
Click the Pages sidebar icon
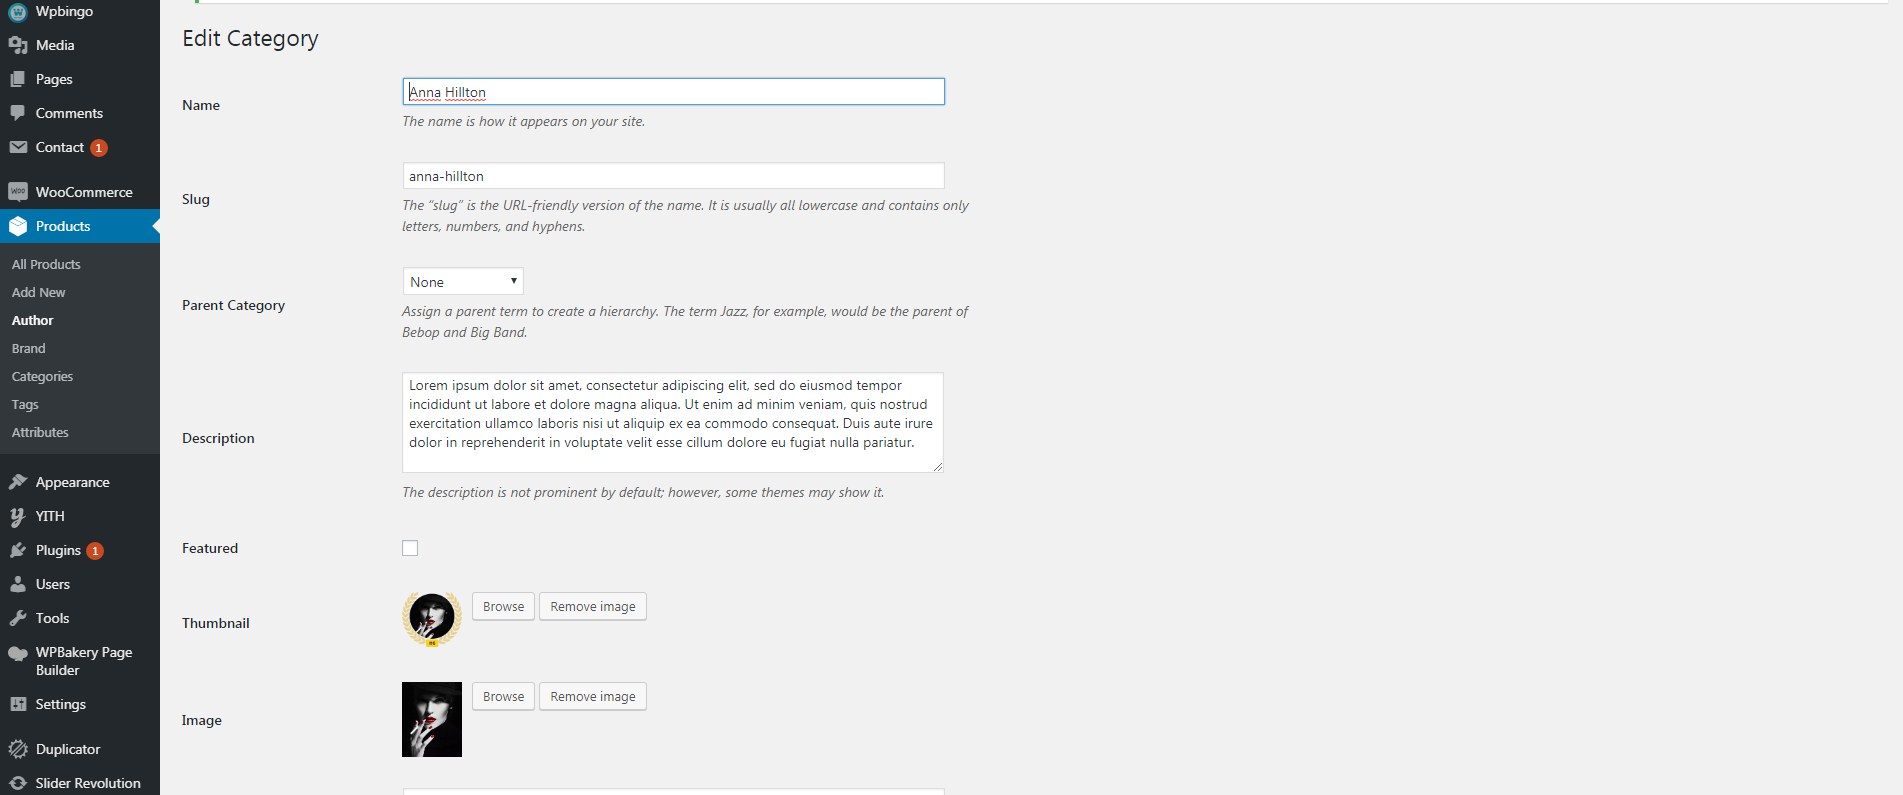click(17, 79)
